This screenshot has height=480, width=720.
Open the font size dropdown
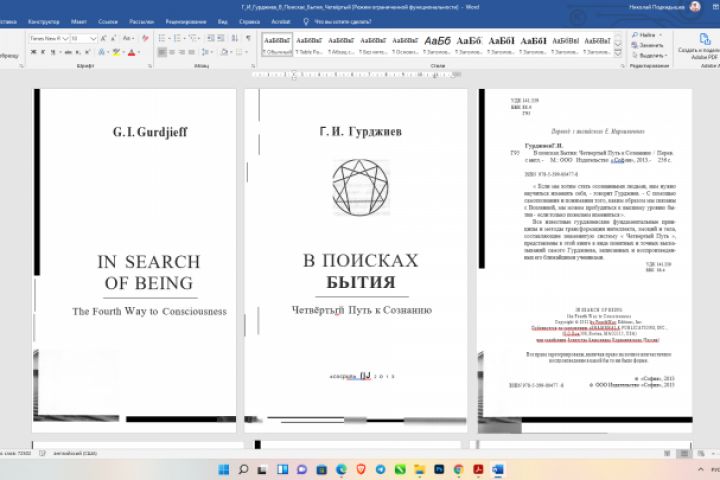tap(93, 38)
